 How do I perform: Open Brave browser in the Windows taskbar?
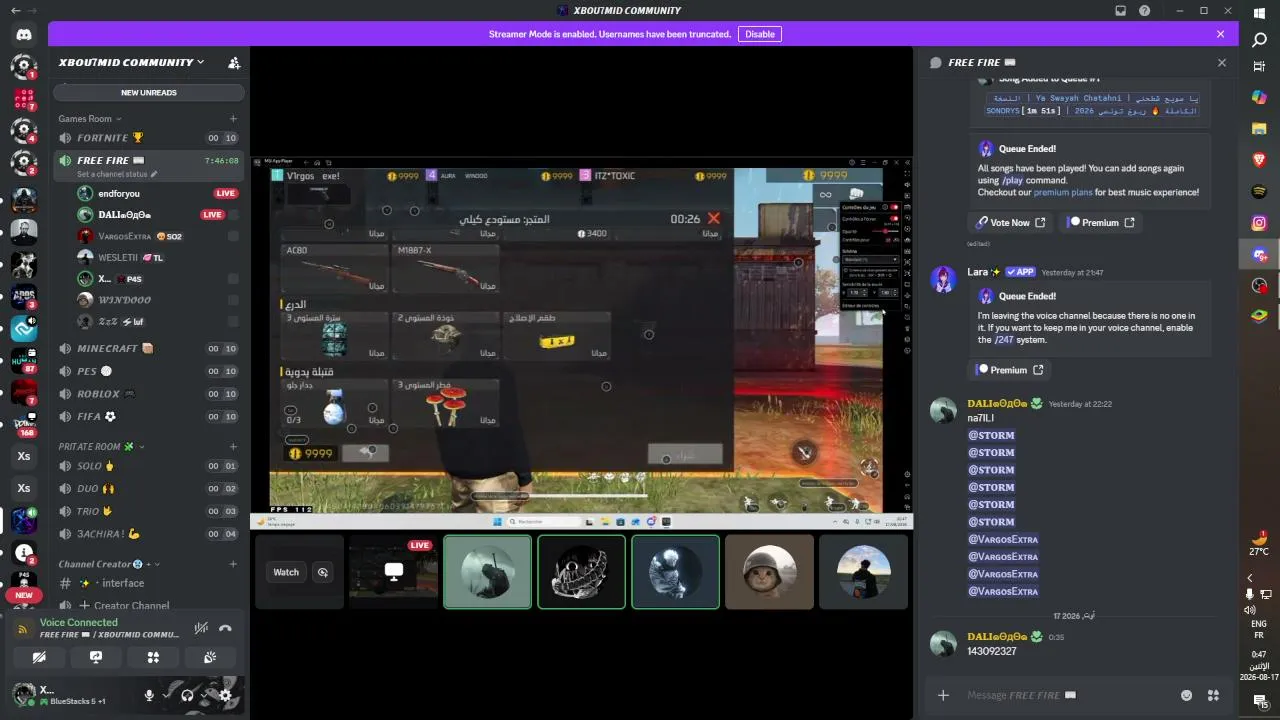pos(1259,159)
